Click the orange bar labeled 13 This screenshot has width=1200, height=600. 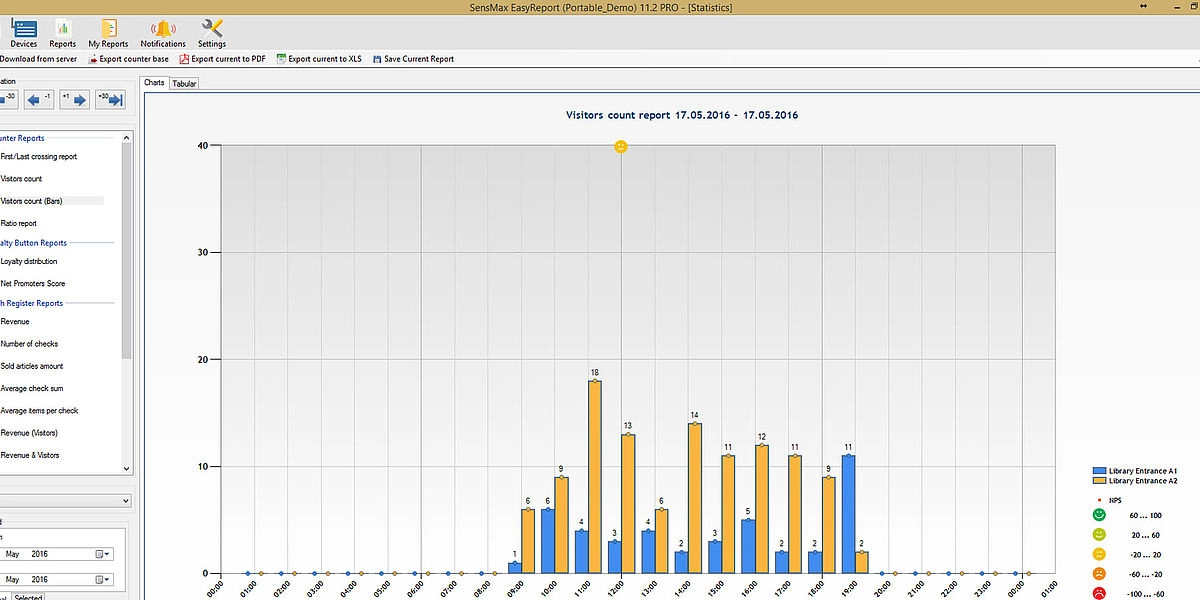pos(628,504)
